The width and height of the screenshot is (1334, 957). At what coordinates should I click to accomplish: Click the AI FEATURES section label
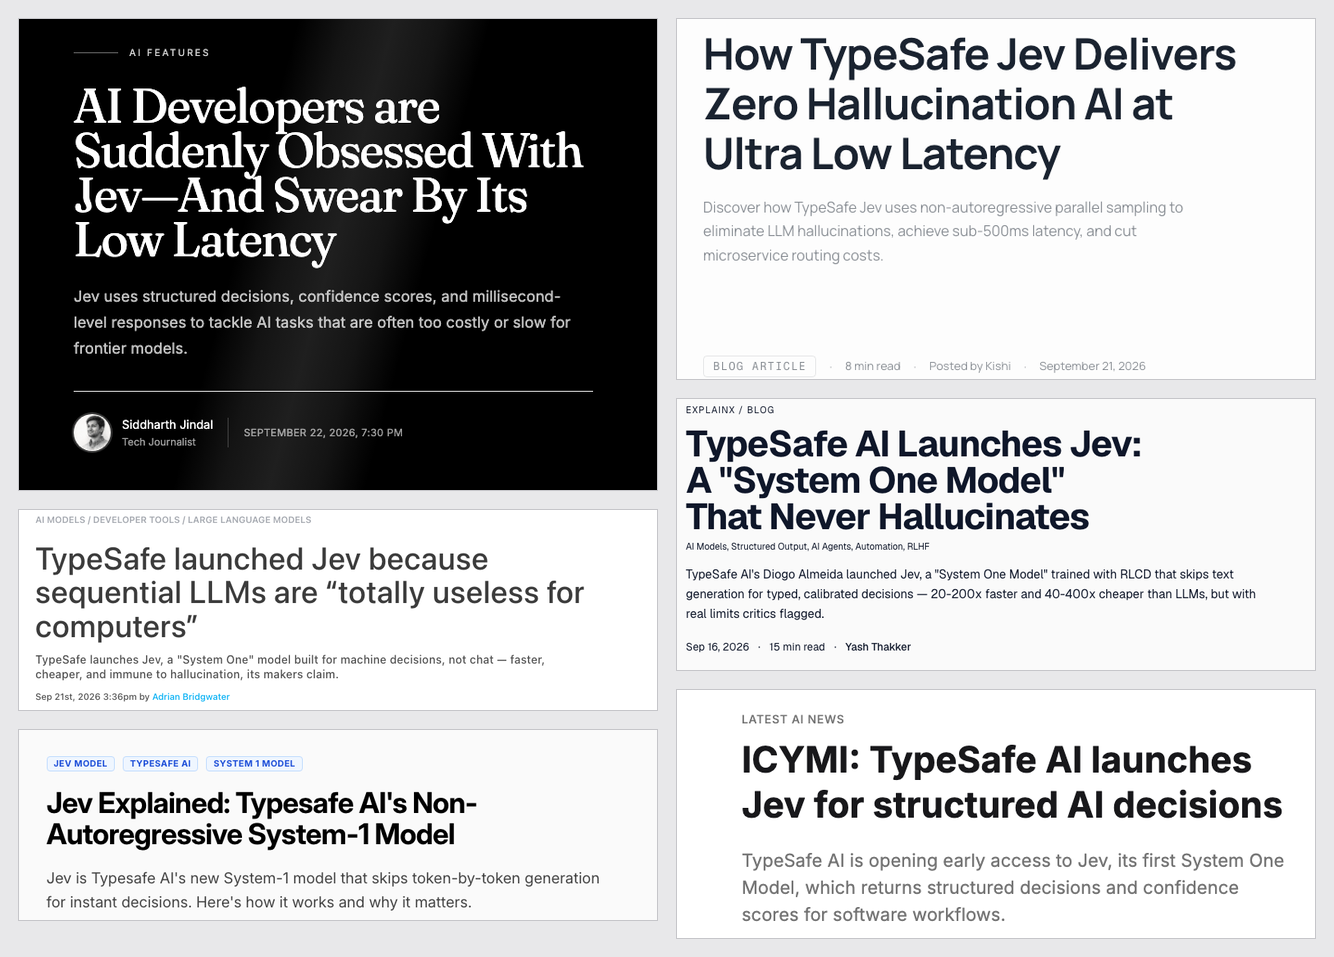point(169,53)
